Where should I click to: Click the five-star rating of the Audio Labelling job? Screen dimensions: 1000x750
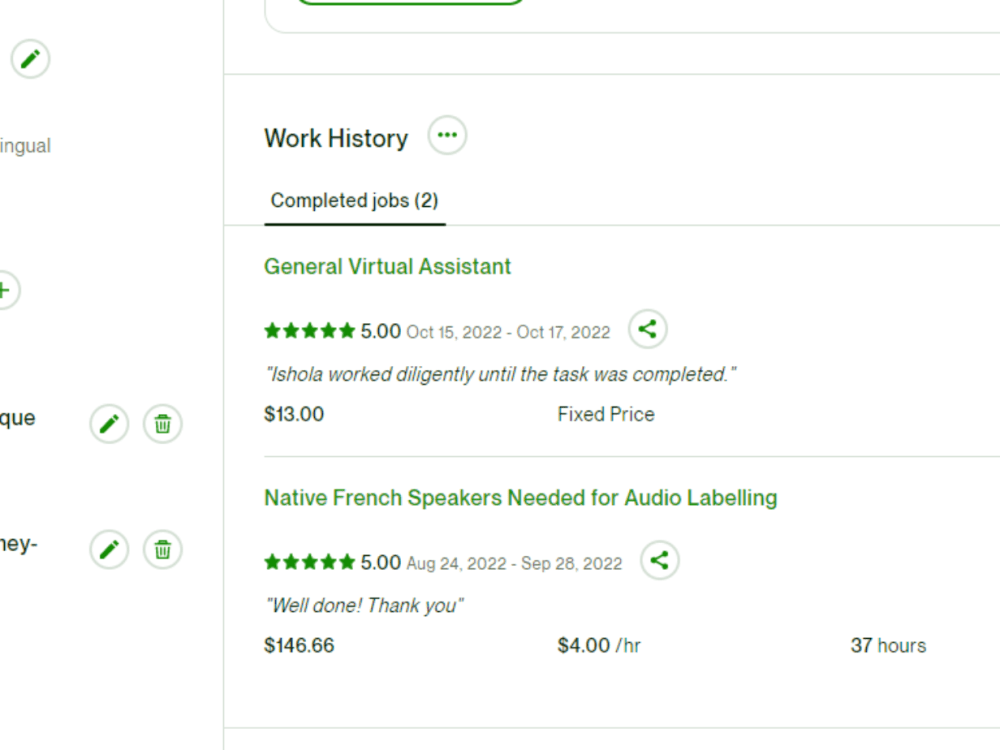click(310, 562)
